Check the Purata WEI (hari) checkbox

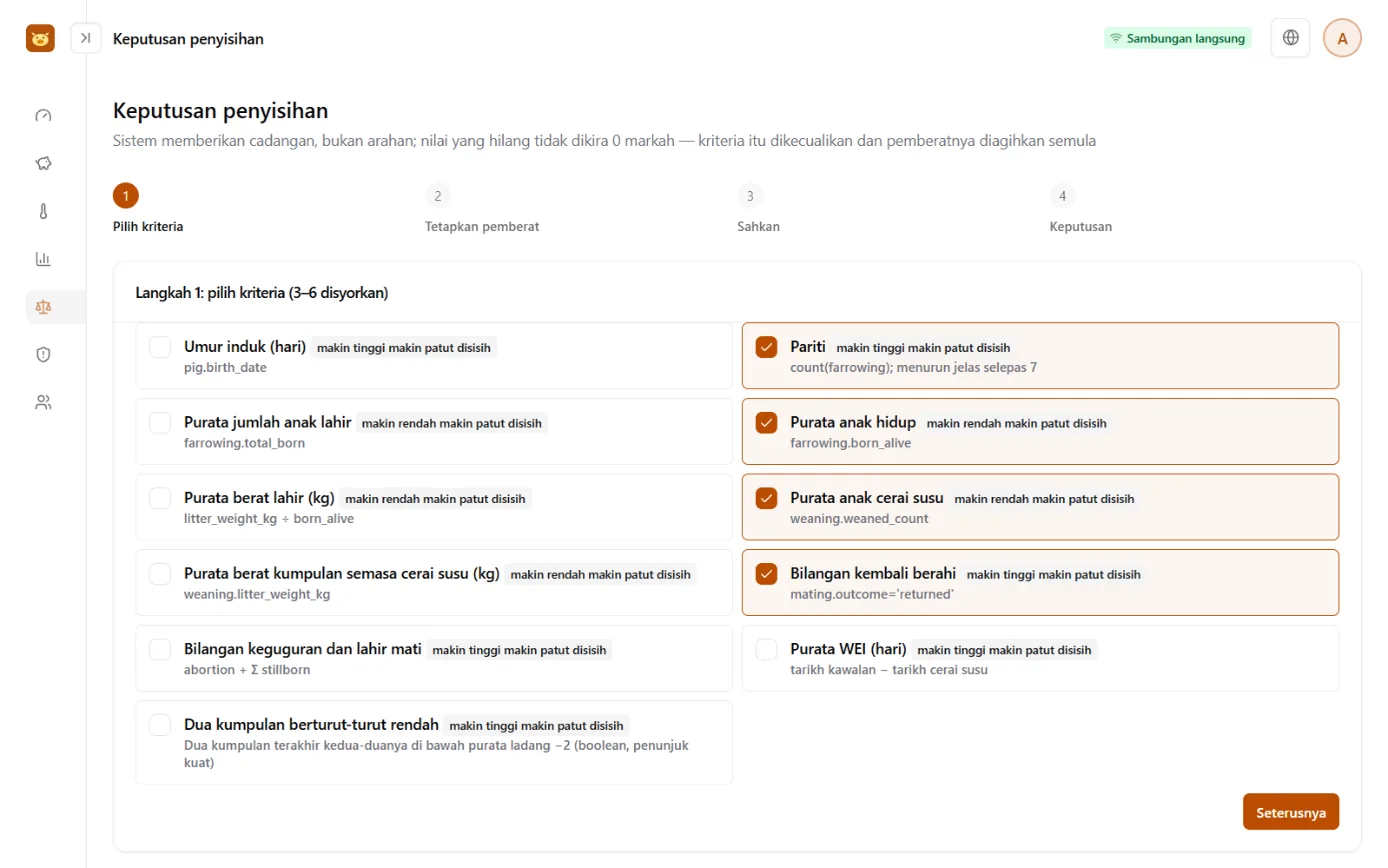coord(766,650)
